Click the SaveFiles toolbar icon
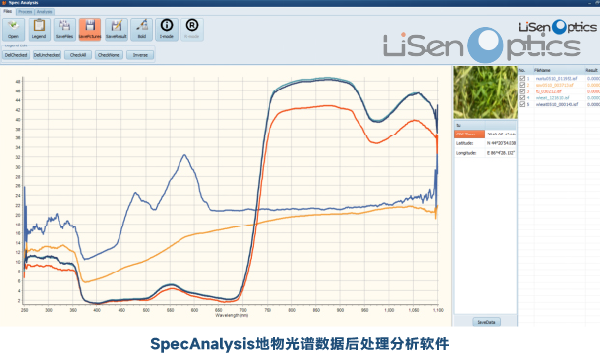The height and width of the screenshot is (363, 600). [64, 29]
